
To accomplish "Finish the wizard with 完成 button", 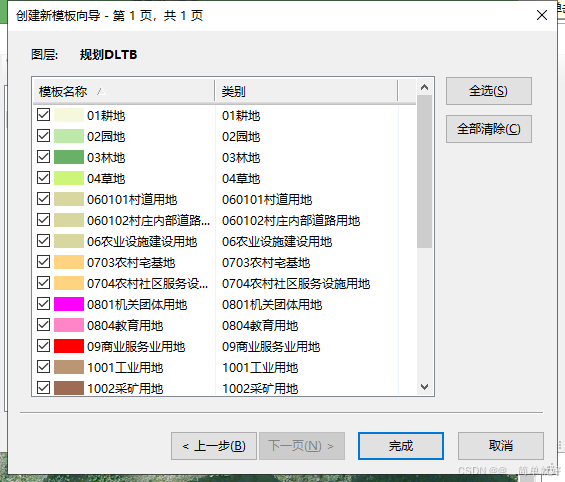I will [x=401, y=446].
